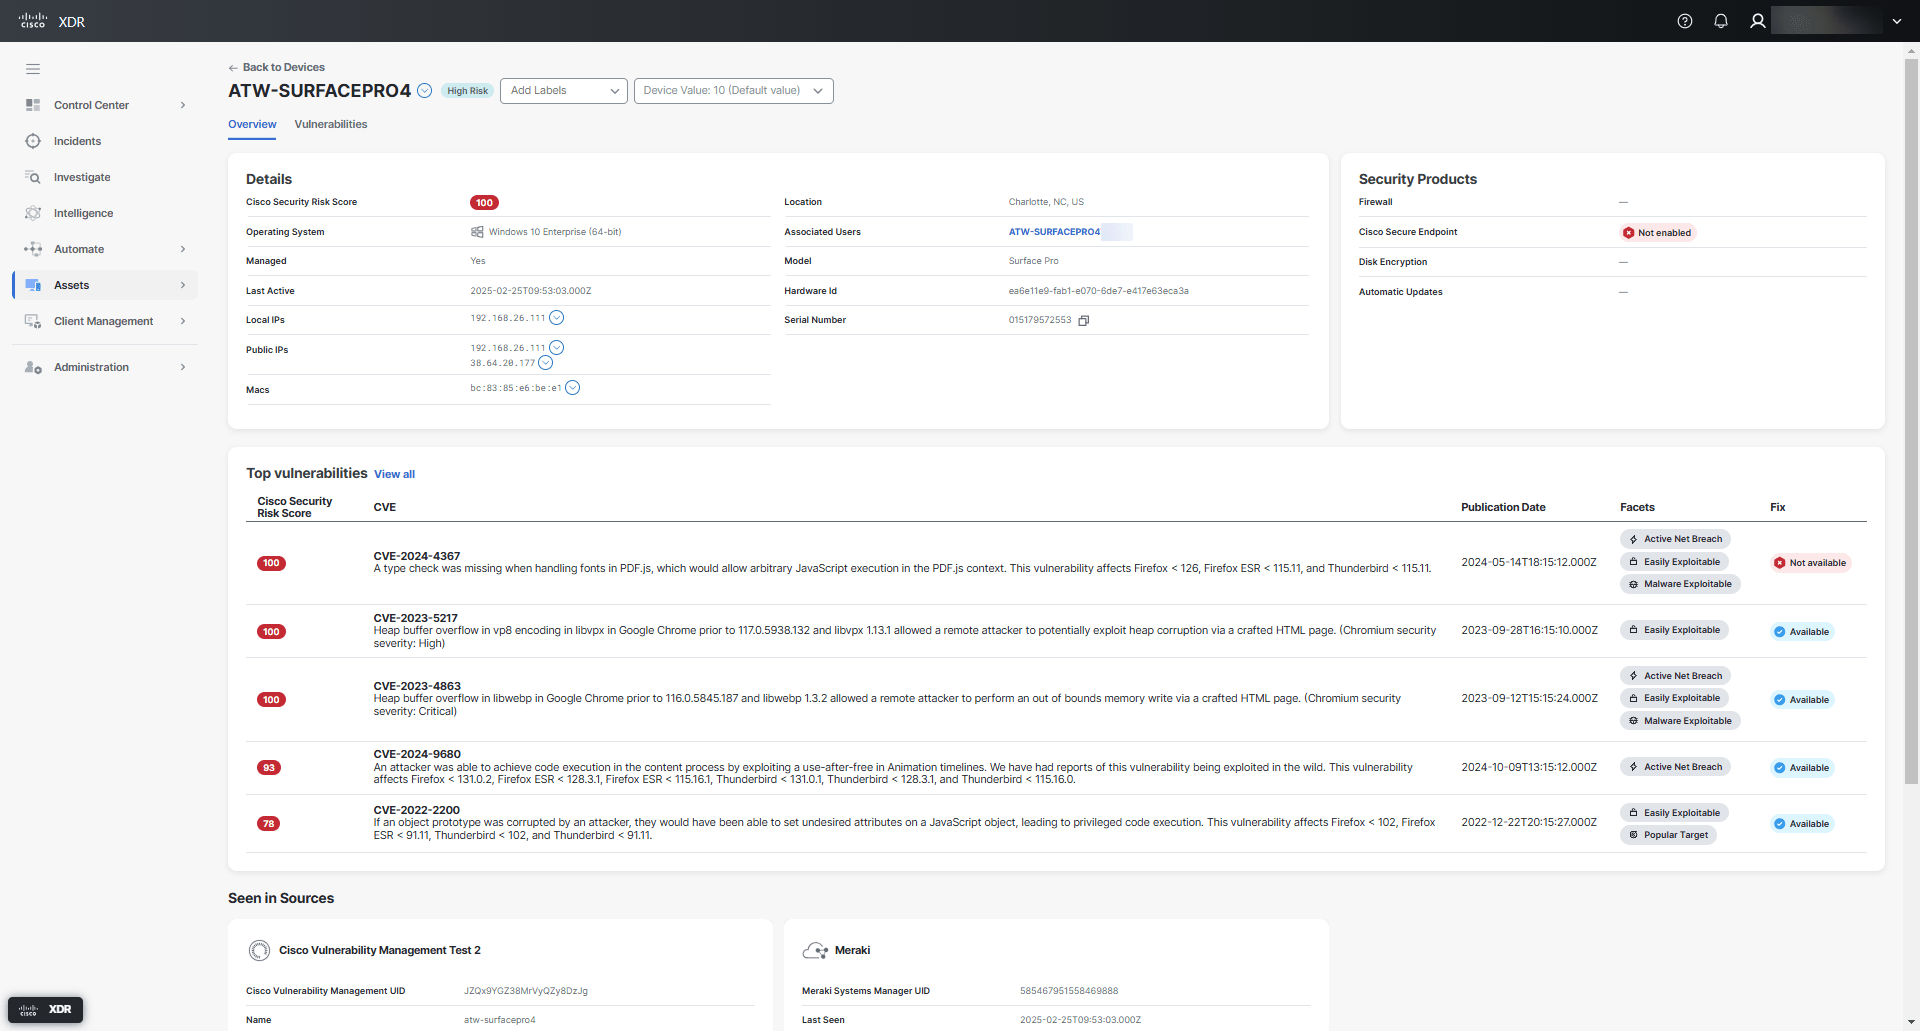Image resolution: width=1920 pixels, height=1031 pixels.
Task: Click Easily Exploitable facet for CVE-2024-4367
Action: 1674,562
